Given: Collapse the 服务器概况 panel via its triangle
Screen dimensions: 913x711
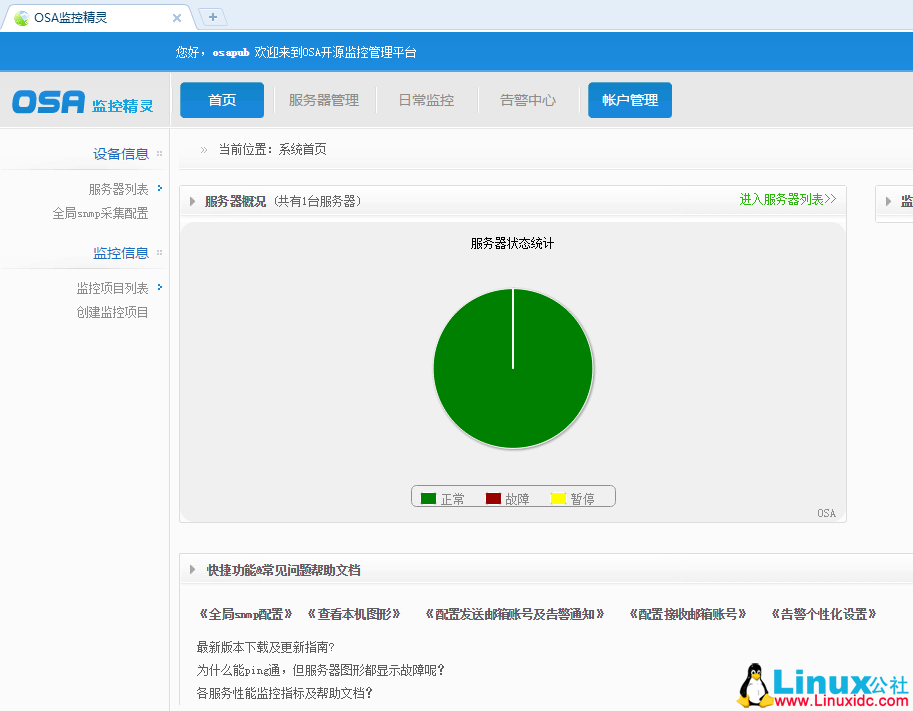Looking at the screenshot, I should pyautogui.click(x=192, y=200).
